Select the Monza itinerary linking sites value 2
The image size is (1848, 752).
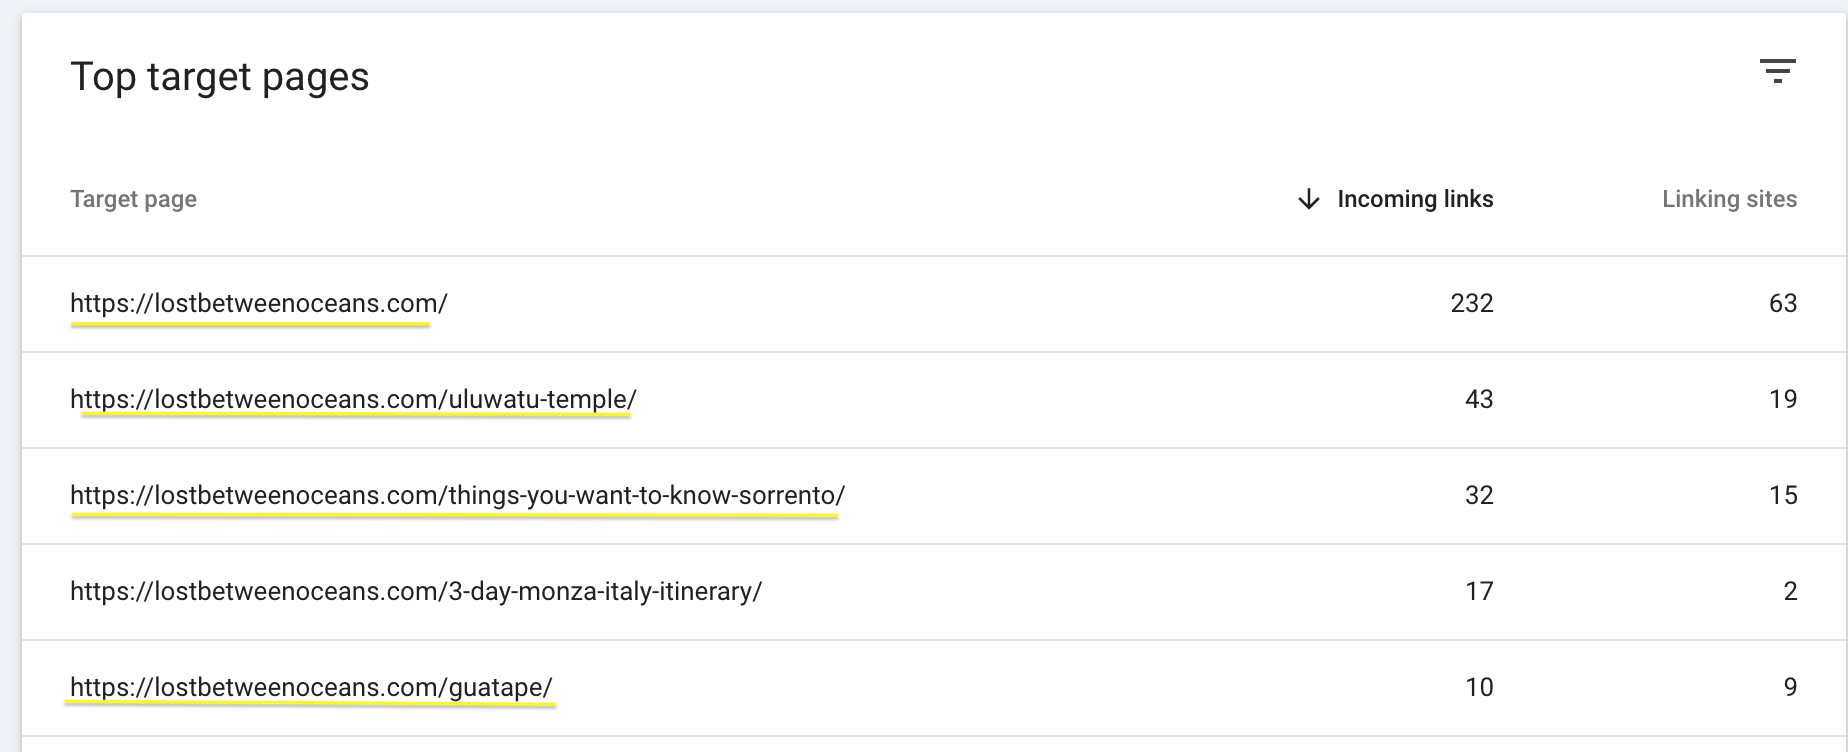(x=1790, y=591)
